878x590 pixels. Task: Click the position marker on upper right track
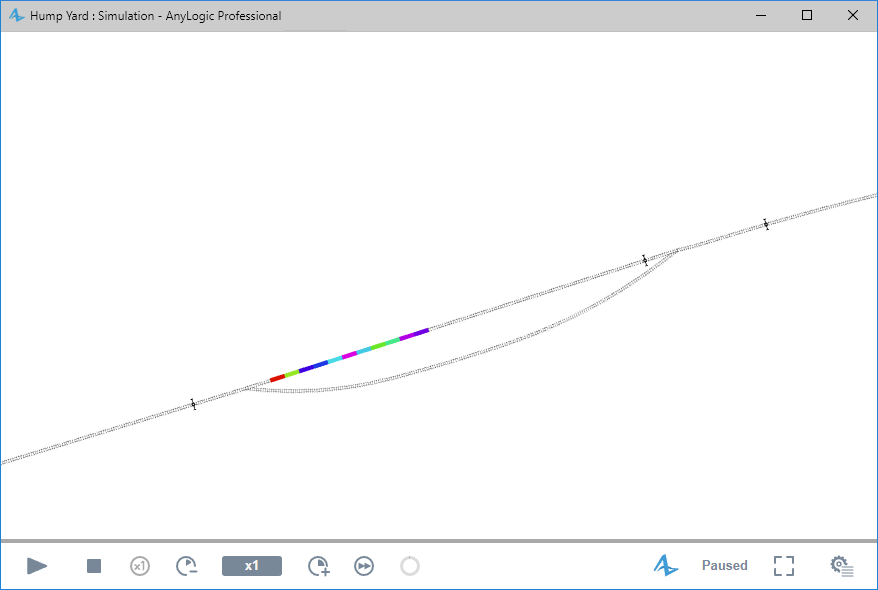coord(765,224)
